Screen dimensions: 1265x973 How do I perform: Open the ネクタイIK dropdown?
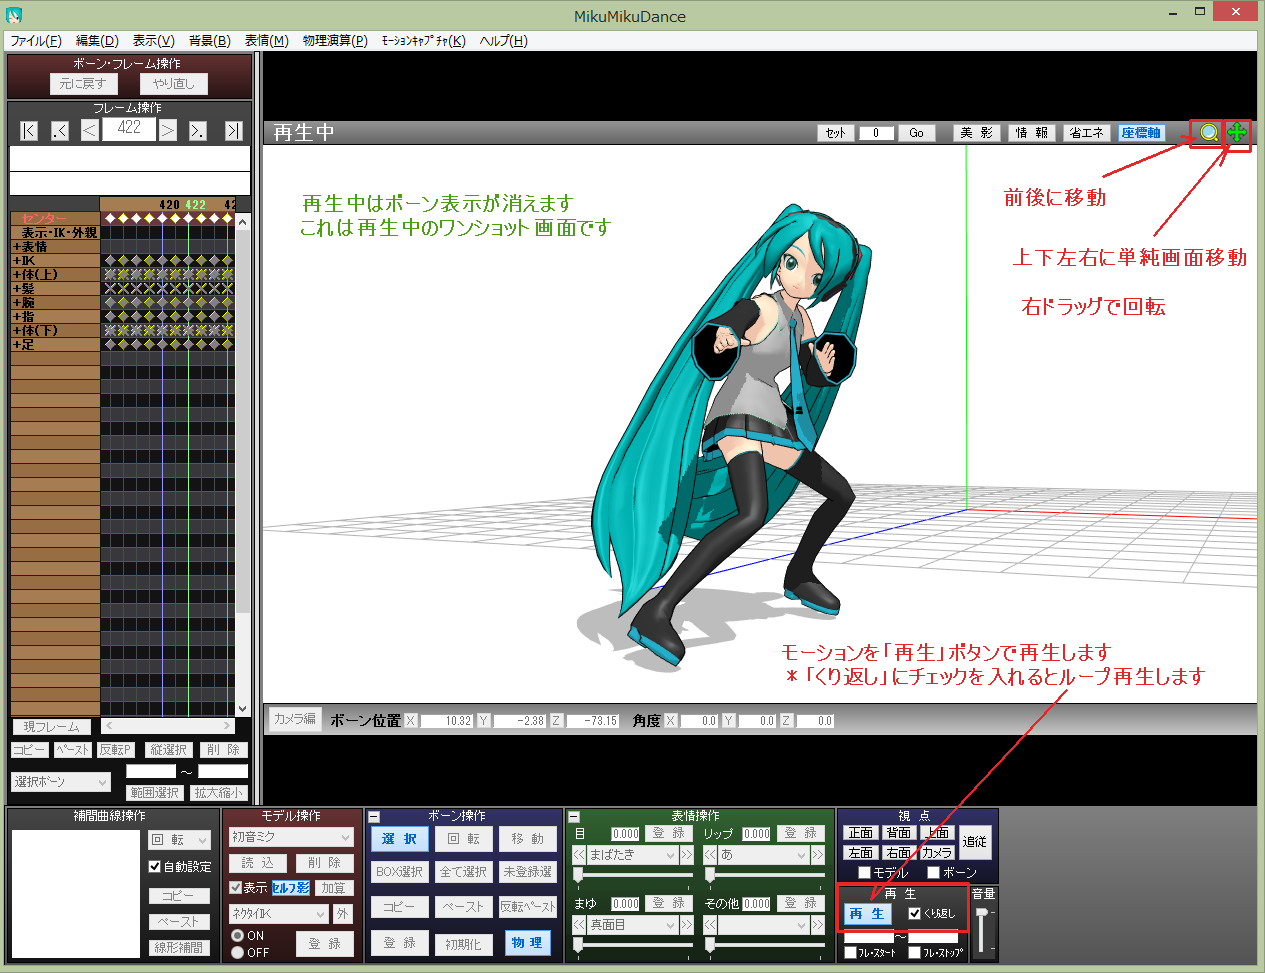pos(279,914)
